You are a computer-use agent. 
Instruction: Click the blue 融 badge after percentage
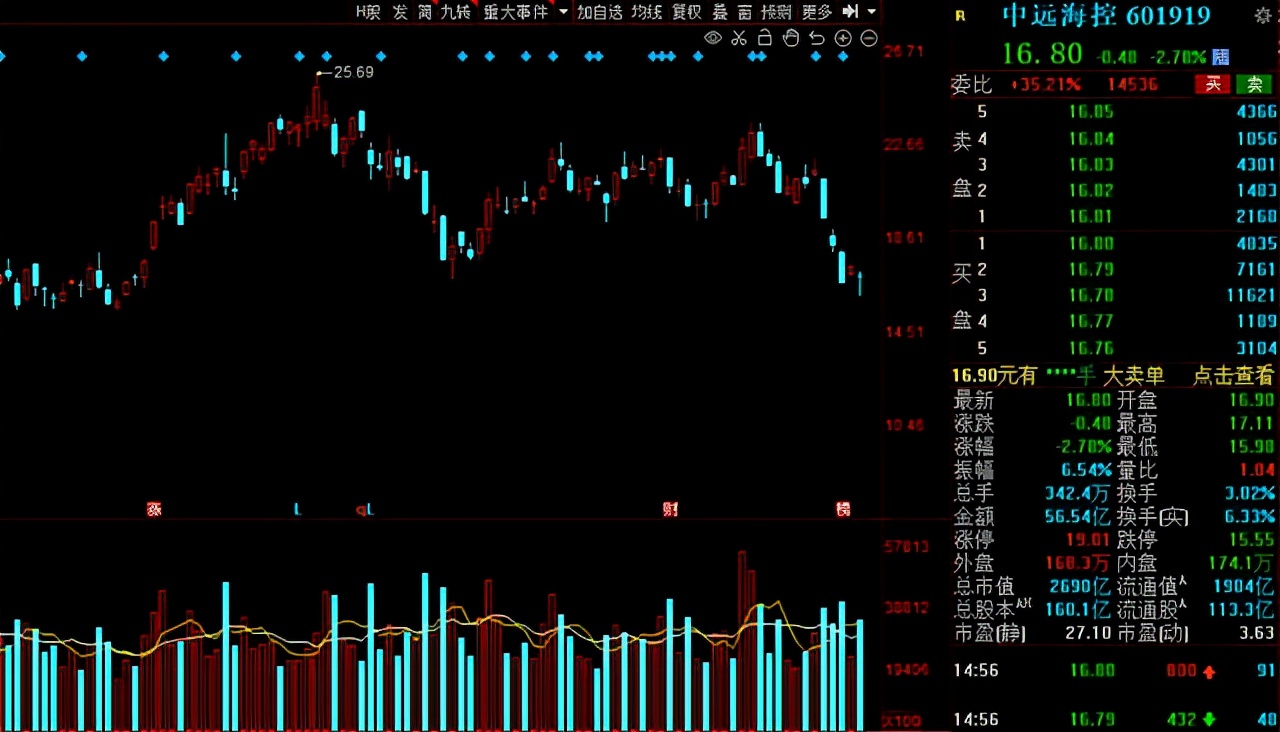click(x=1221, y=57)
